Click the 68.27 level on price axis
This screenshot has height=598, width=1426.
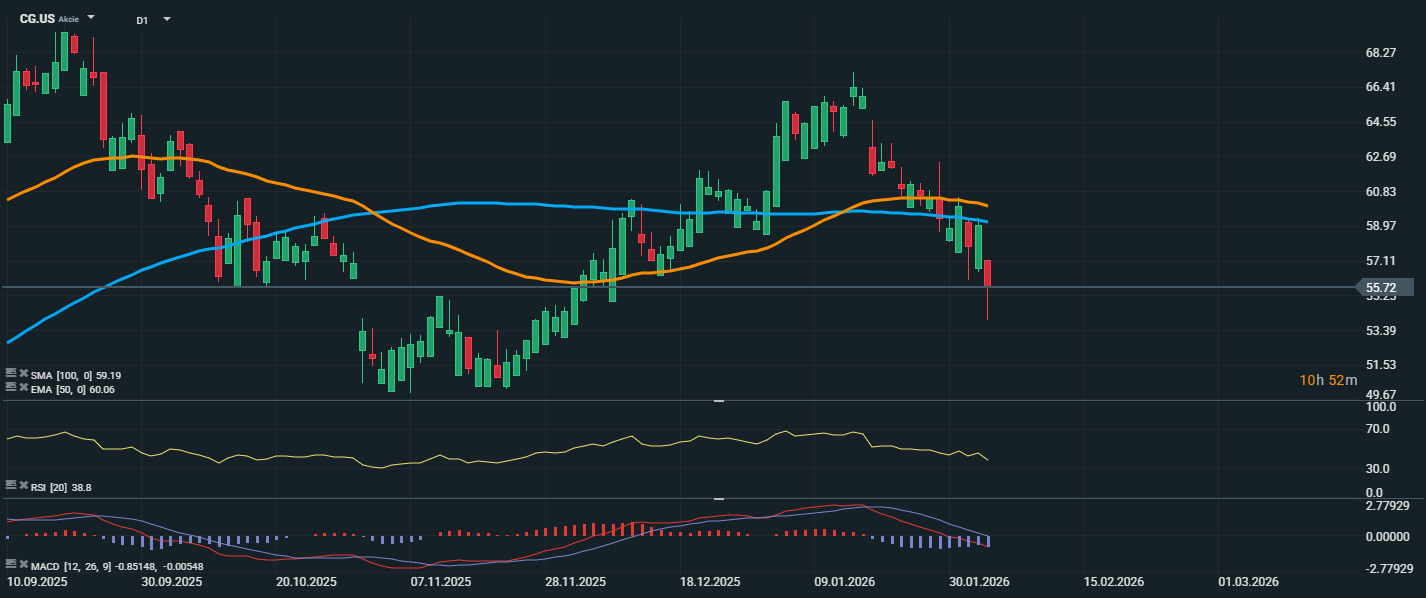1380,52
